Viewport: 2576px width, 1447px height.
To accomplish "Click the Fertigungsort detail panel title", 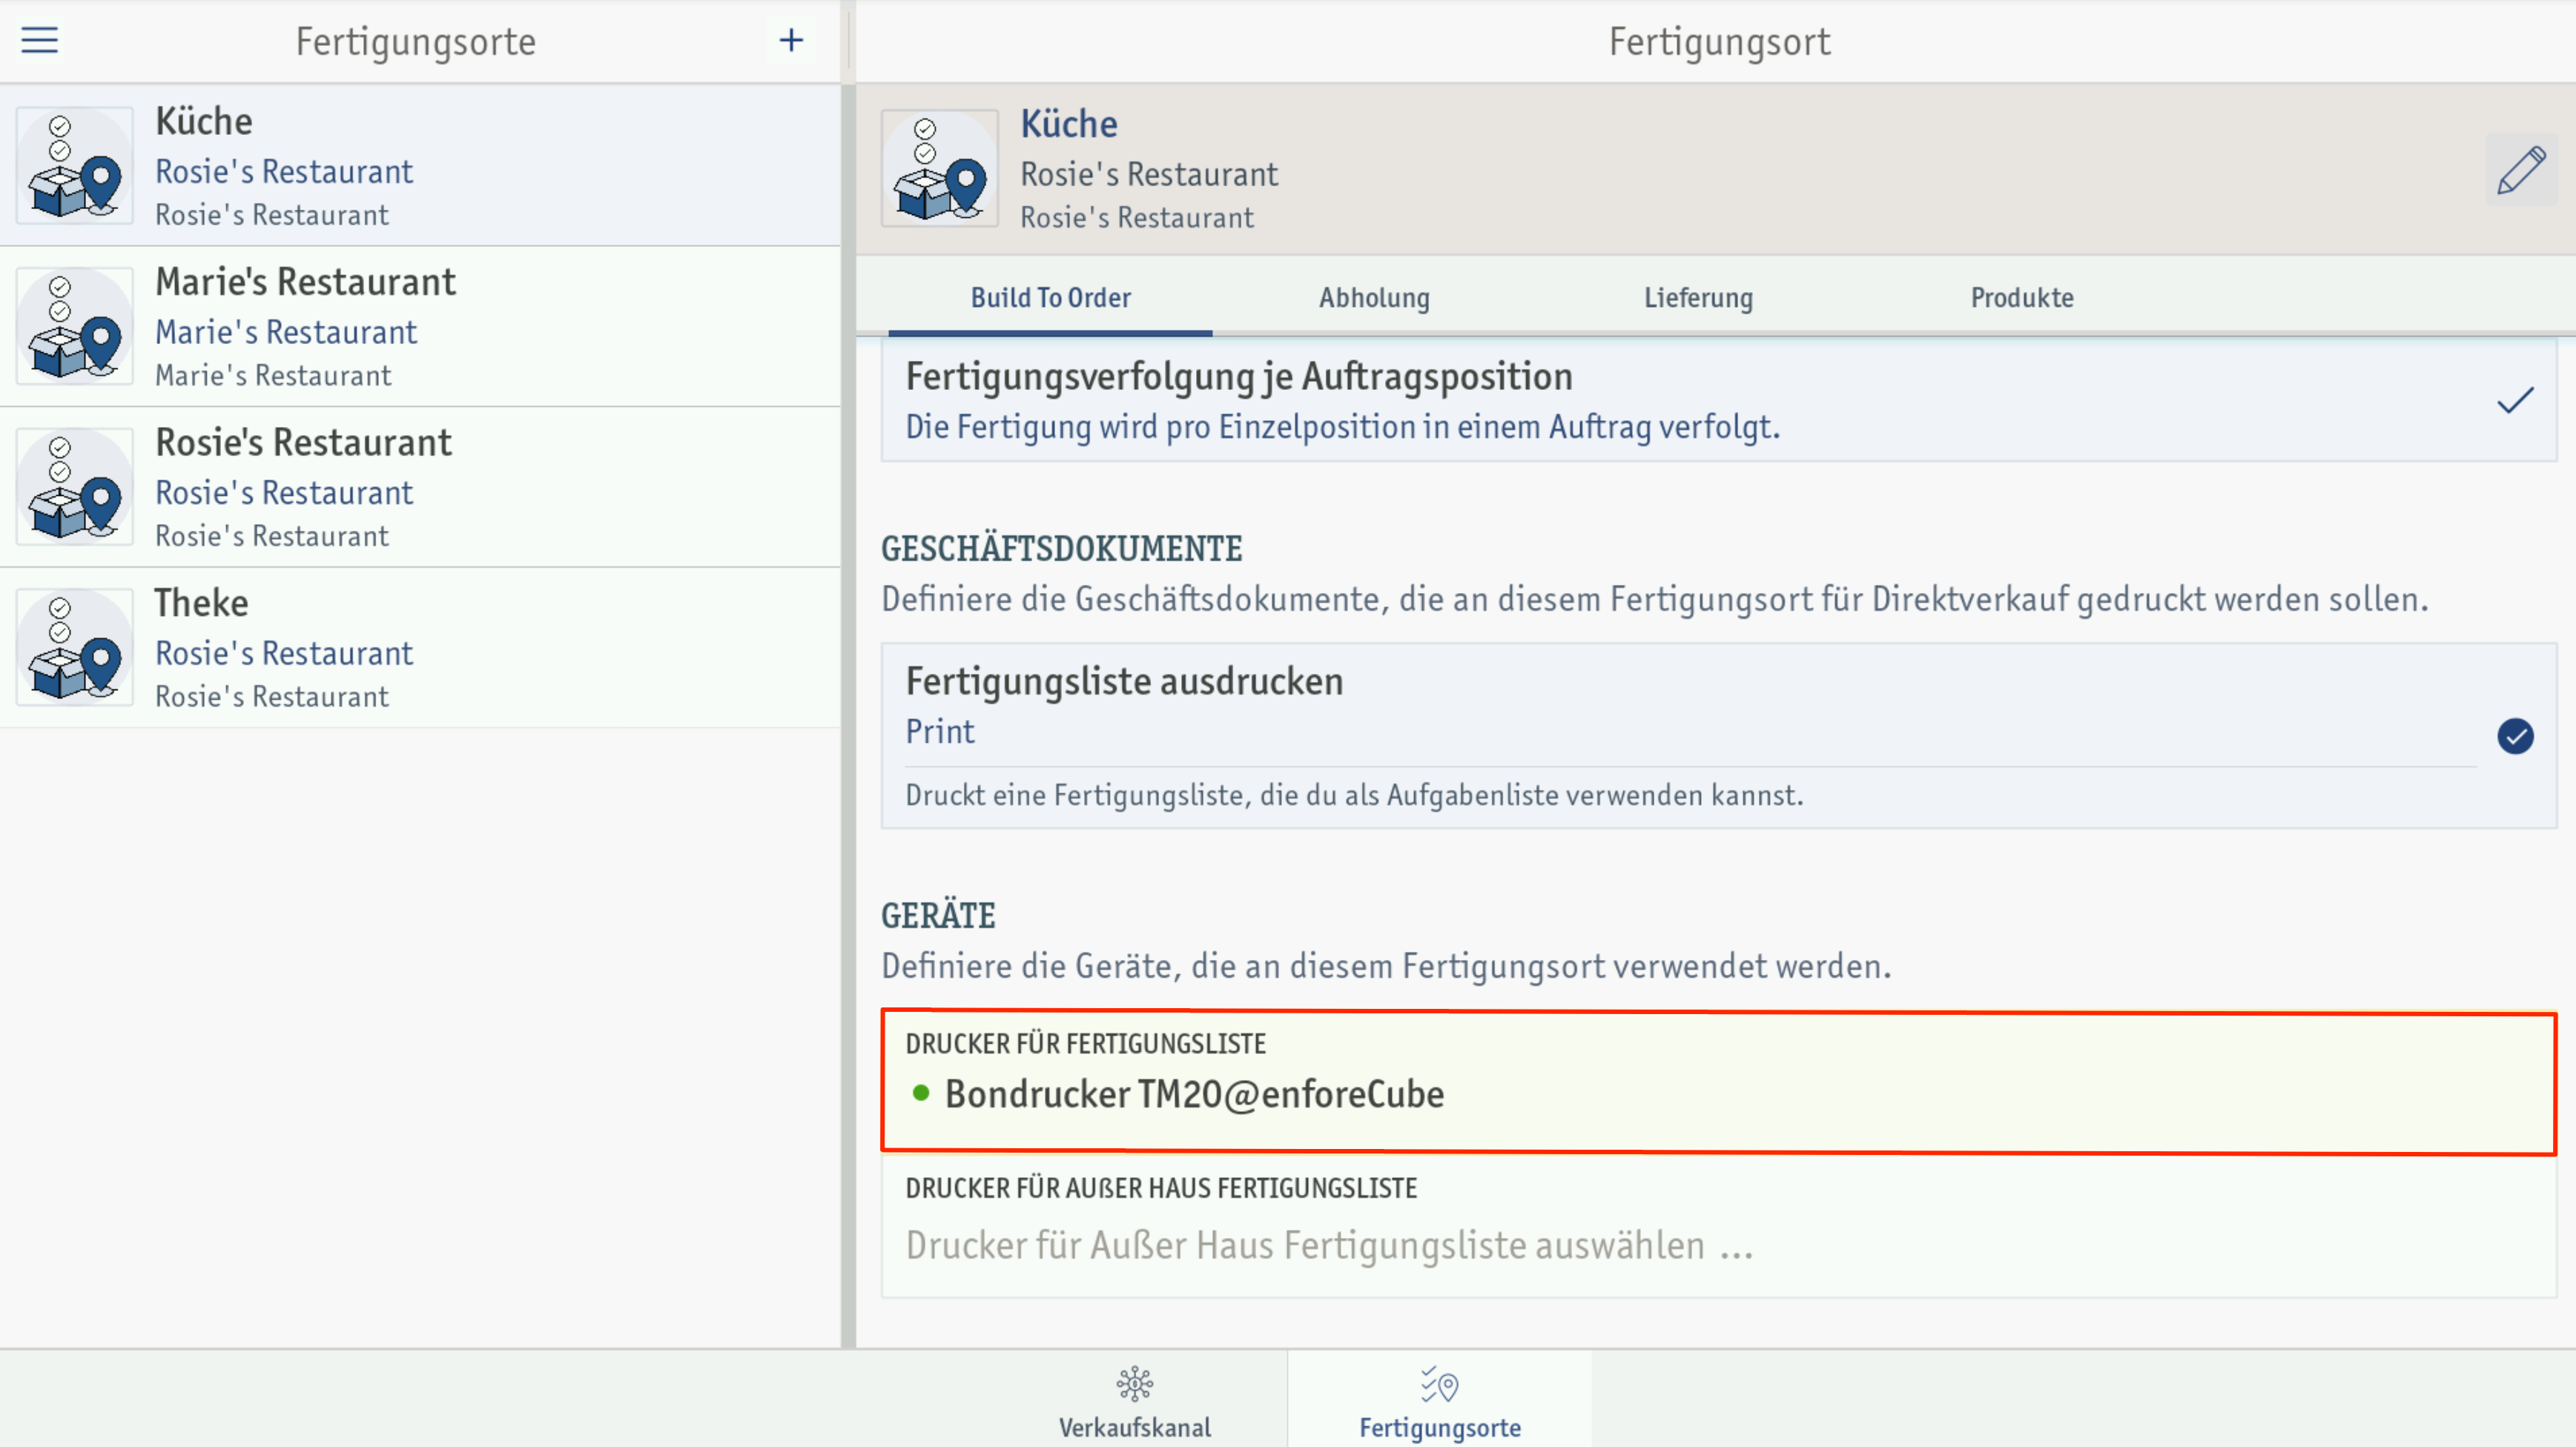I will point(1719,42).
